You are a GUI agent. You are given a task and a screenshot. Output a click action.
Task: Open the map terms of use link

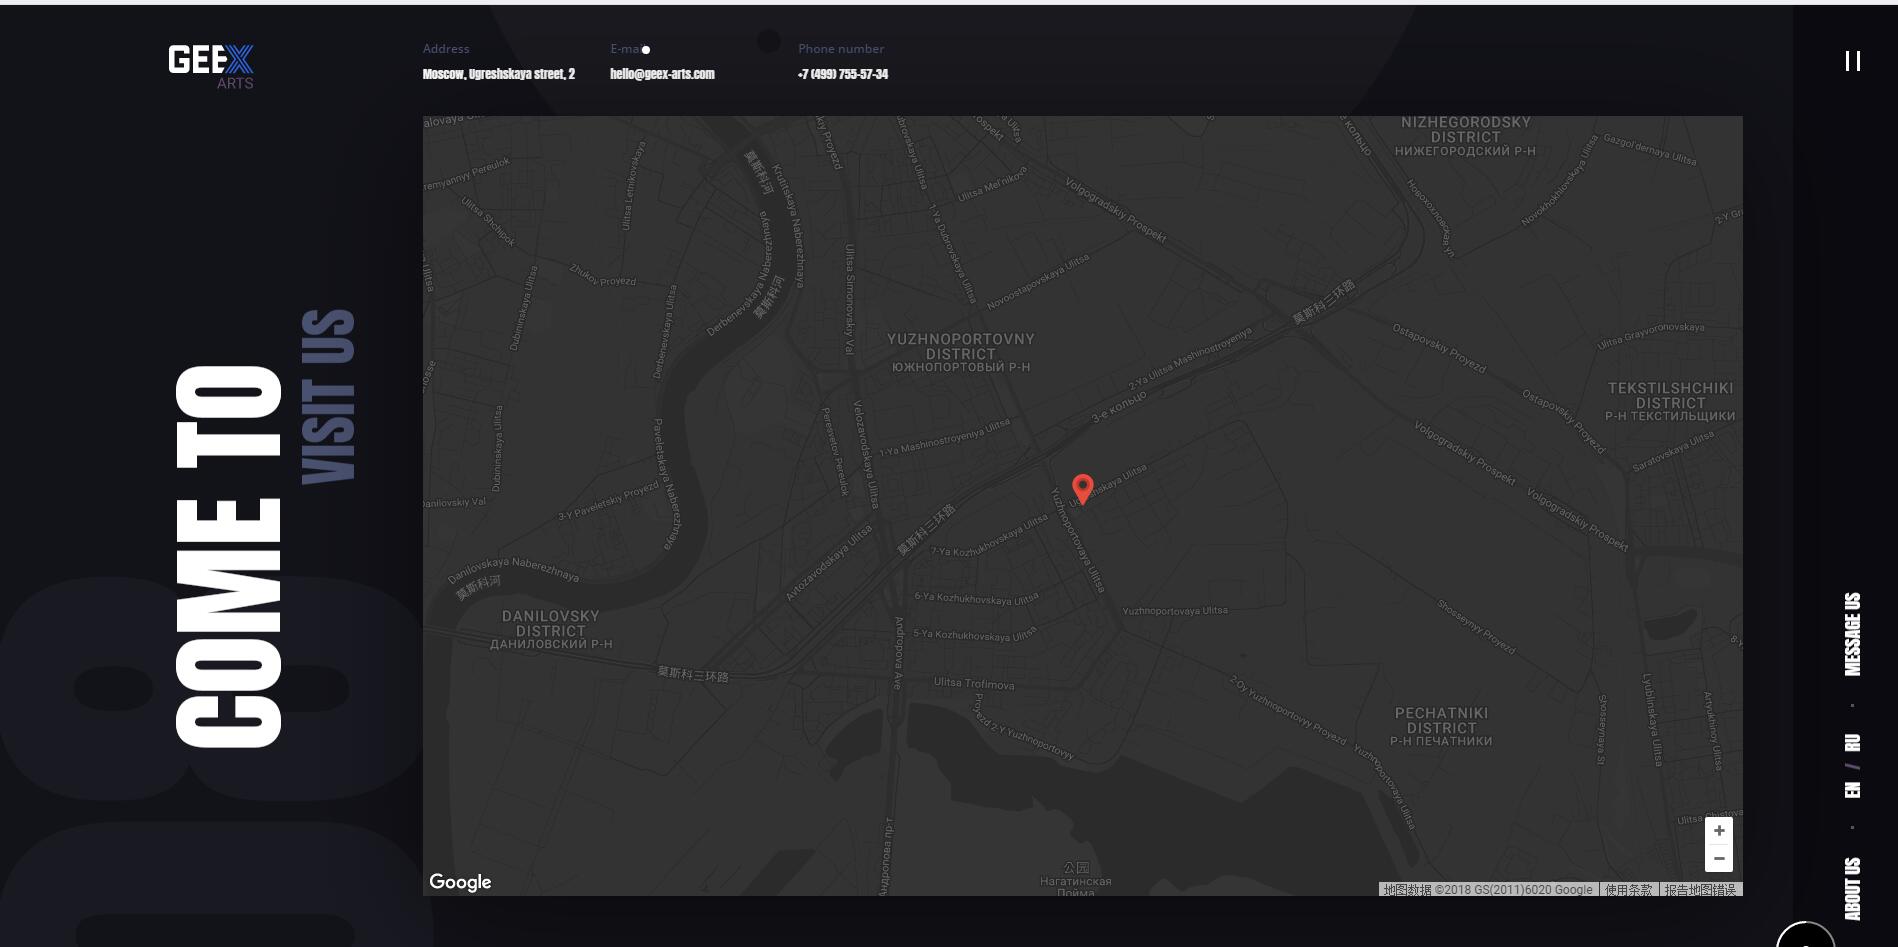1628,889
